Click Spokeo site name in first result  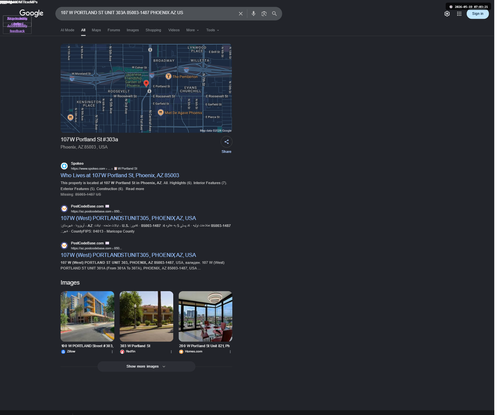pos(77,163)
